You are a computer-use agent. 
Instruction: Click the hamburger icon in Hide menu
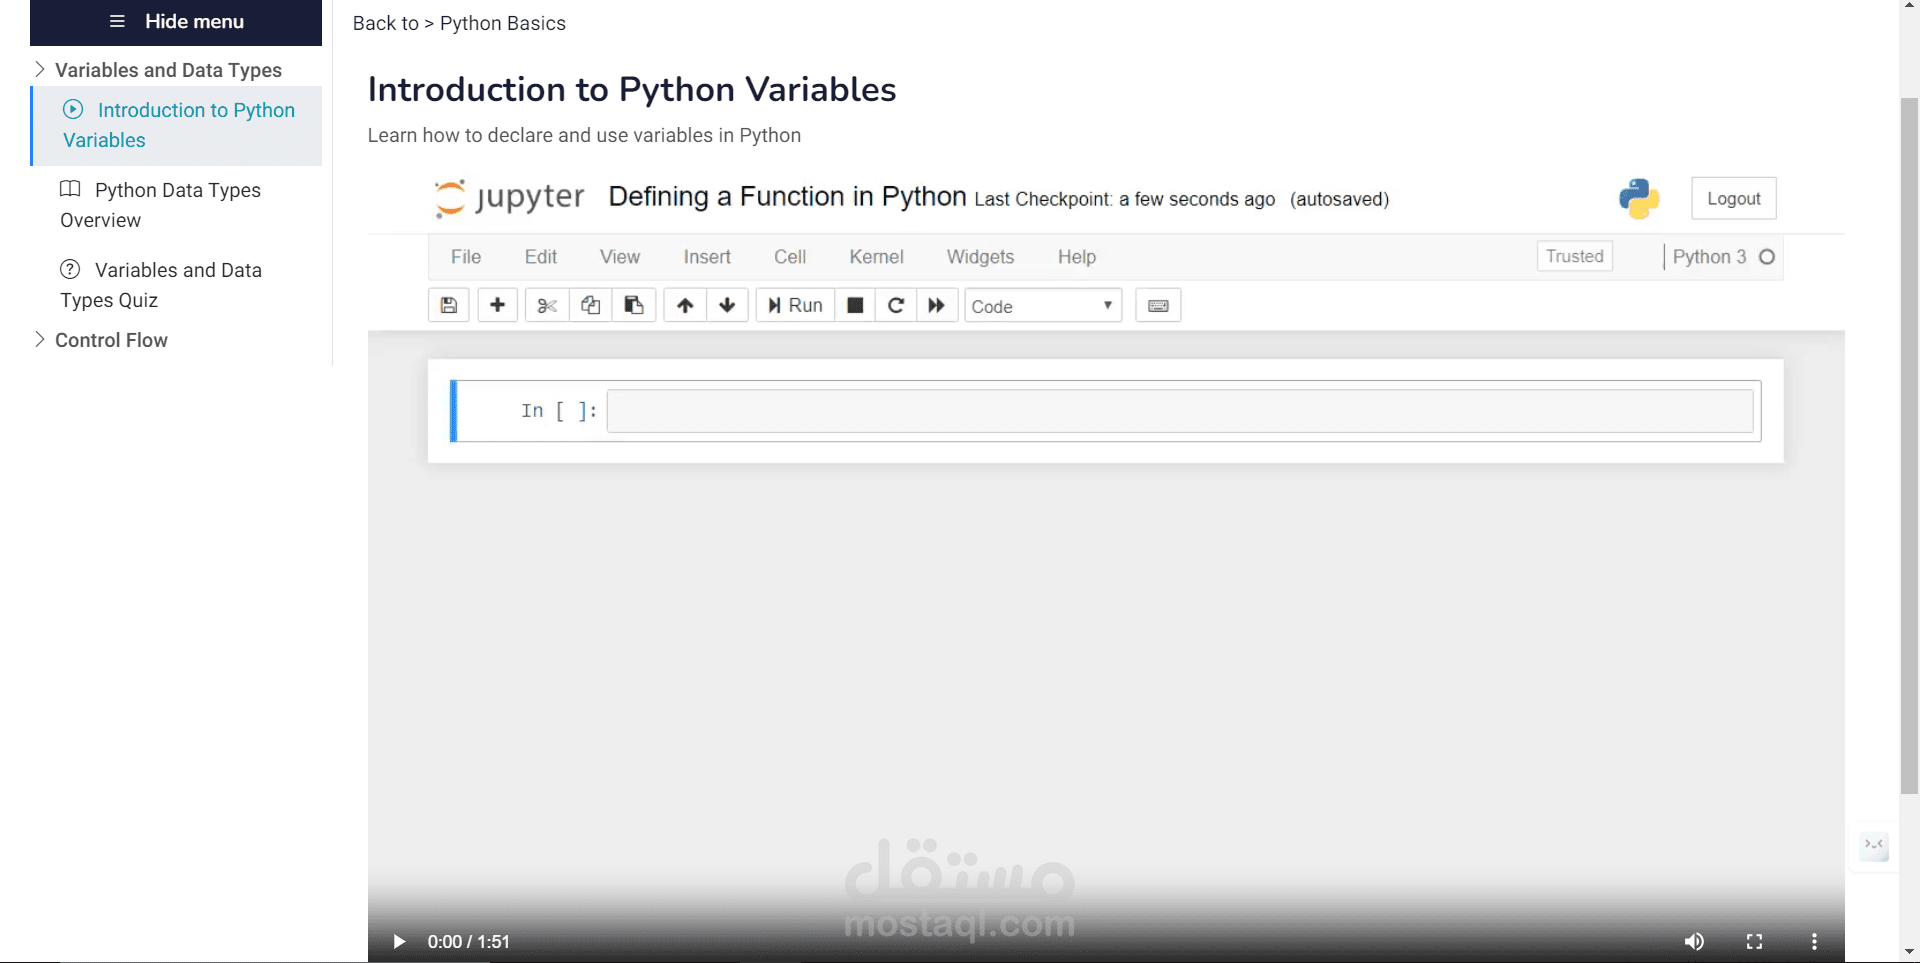[117, 21]
